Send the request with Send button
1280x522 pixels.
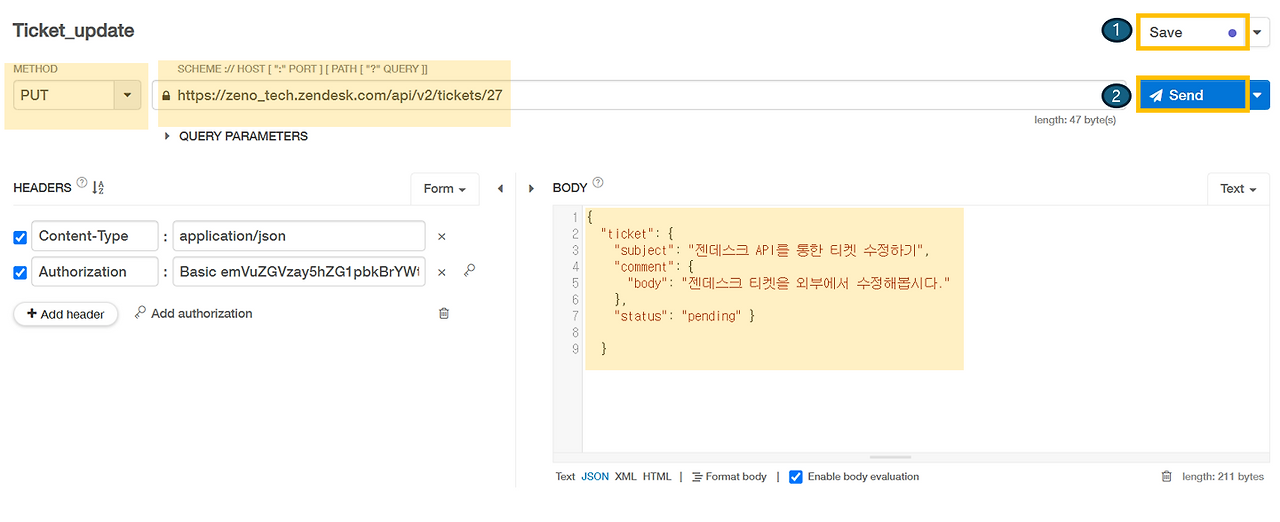coord(1192,95)
